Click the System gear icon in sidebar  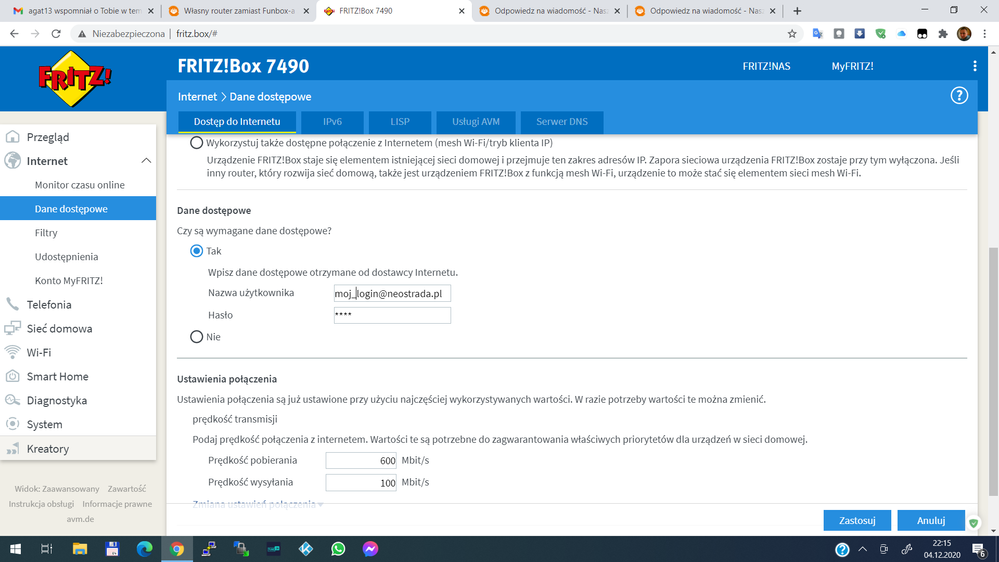point(13,424)
